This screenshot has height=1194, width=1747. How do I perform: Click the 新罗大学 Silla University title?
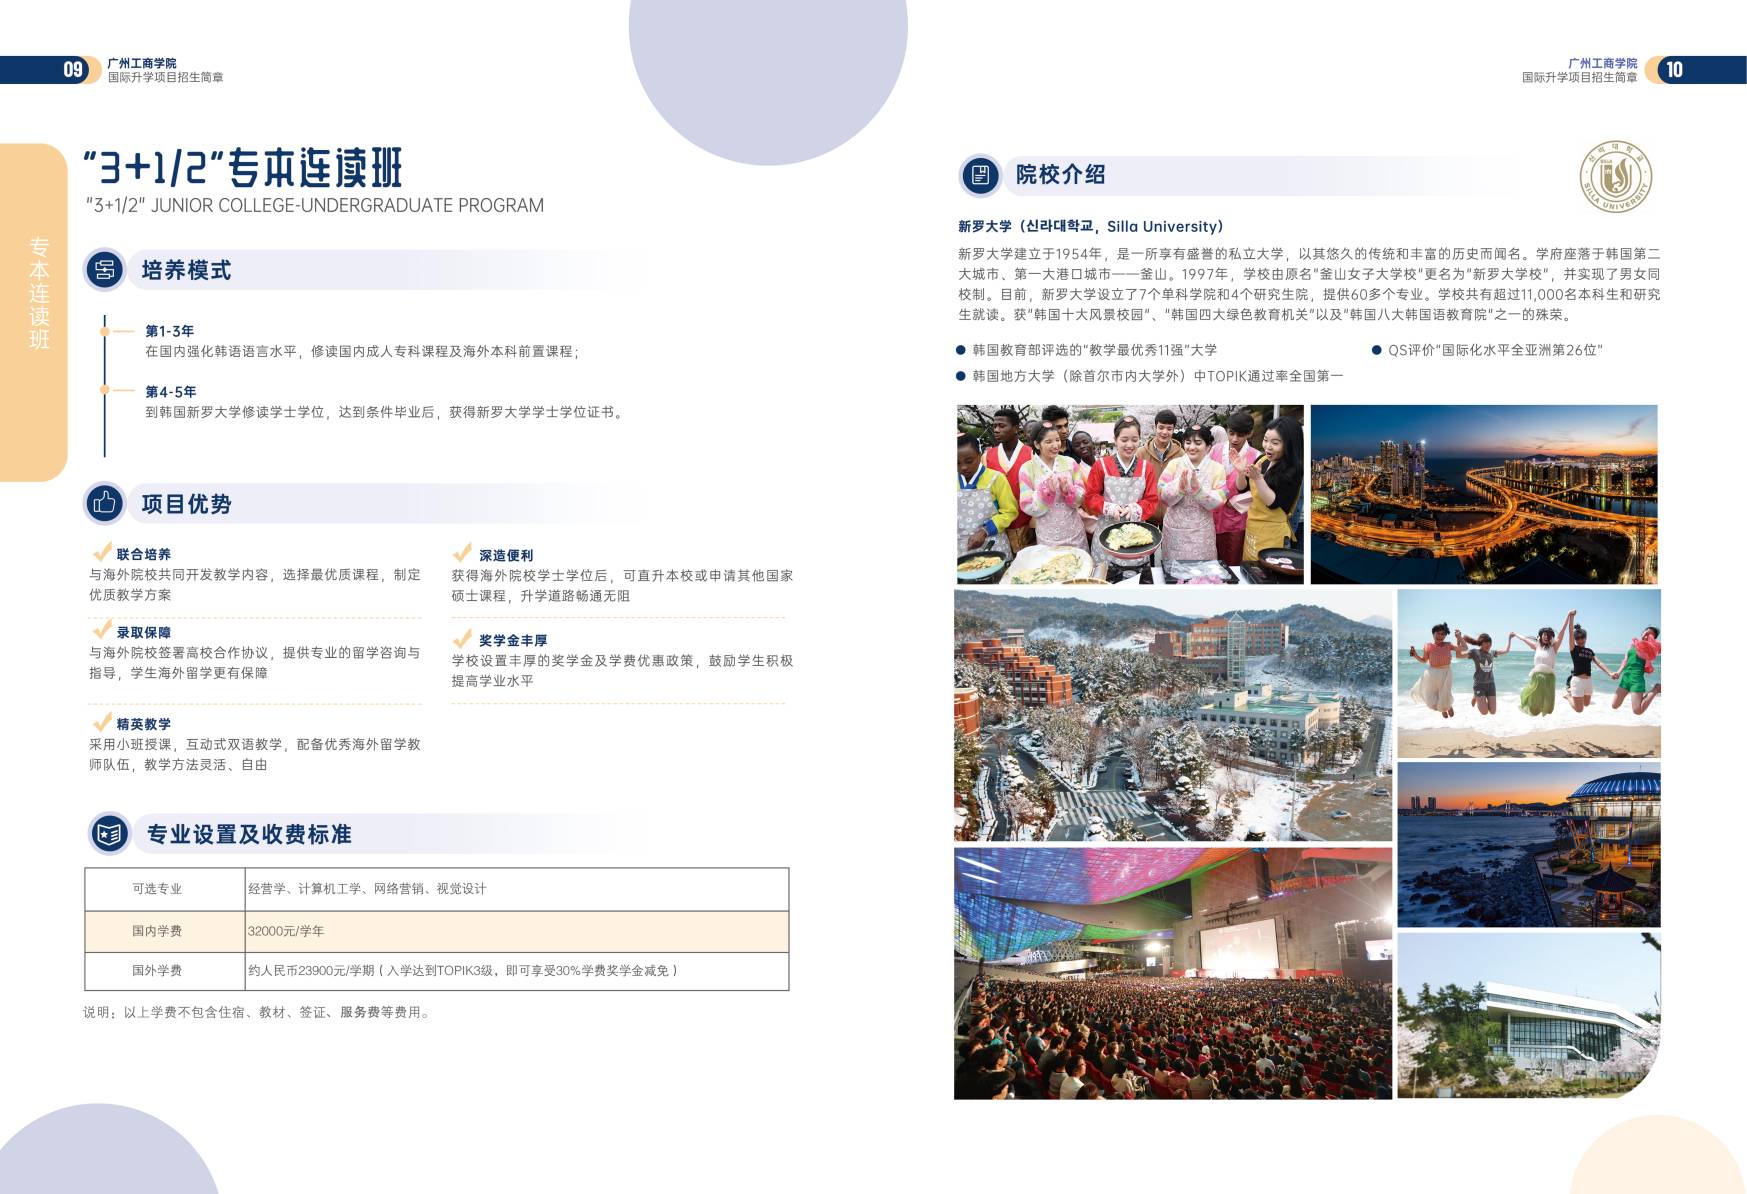point(1091,227)
